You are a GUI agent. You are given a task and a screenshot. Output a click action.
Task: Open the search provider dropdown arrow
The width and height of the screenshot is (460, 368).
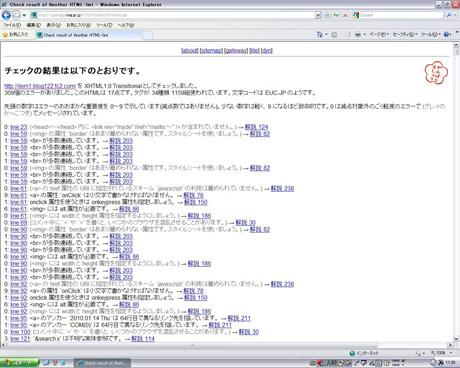tap(455, 15)
